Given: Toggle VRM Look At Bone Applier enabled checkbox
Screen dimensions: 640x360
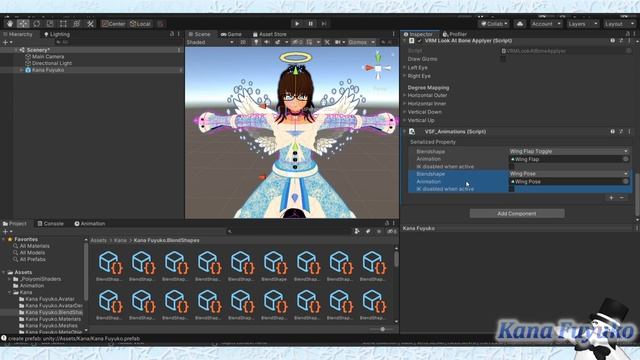Looking at the screenshot, I should coord(420,41).
